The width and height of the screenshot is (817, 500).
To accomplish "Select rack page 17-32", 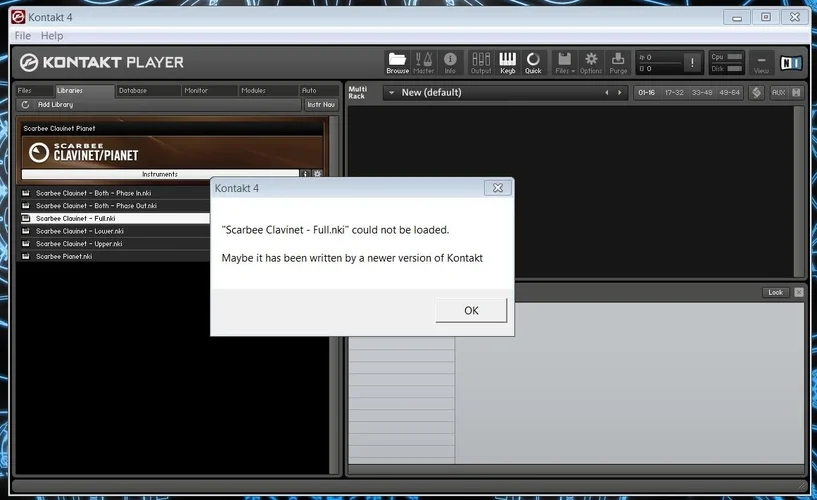I will (x=674, y=93).
